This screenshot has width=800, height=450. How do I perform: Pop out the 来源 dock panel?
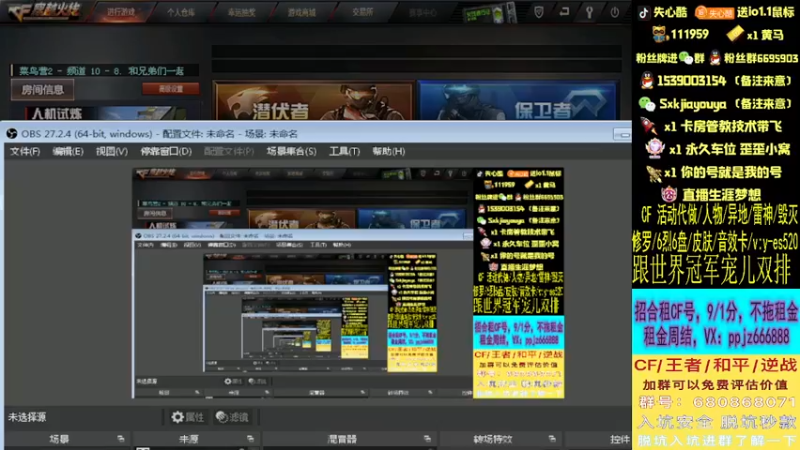(250, 439)
